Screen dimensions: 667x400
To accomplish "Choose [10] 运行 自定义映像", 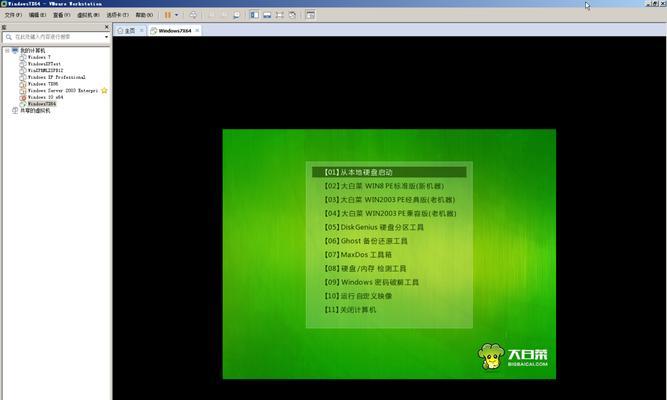I will tap(358, 296).
